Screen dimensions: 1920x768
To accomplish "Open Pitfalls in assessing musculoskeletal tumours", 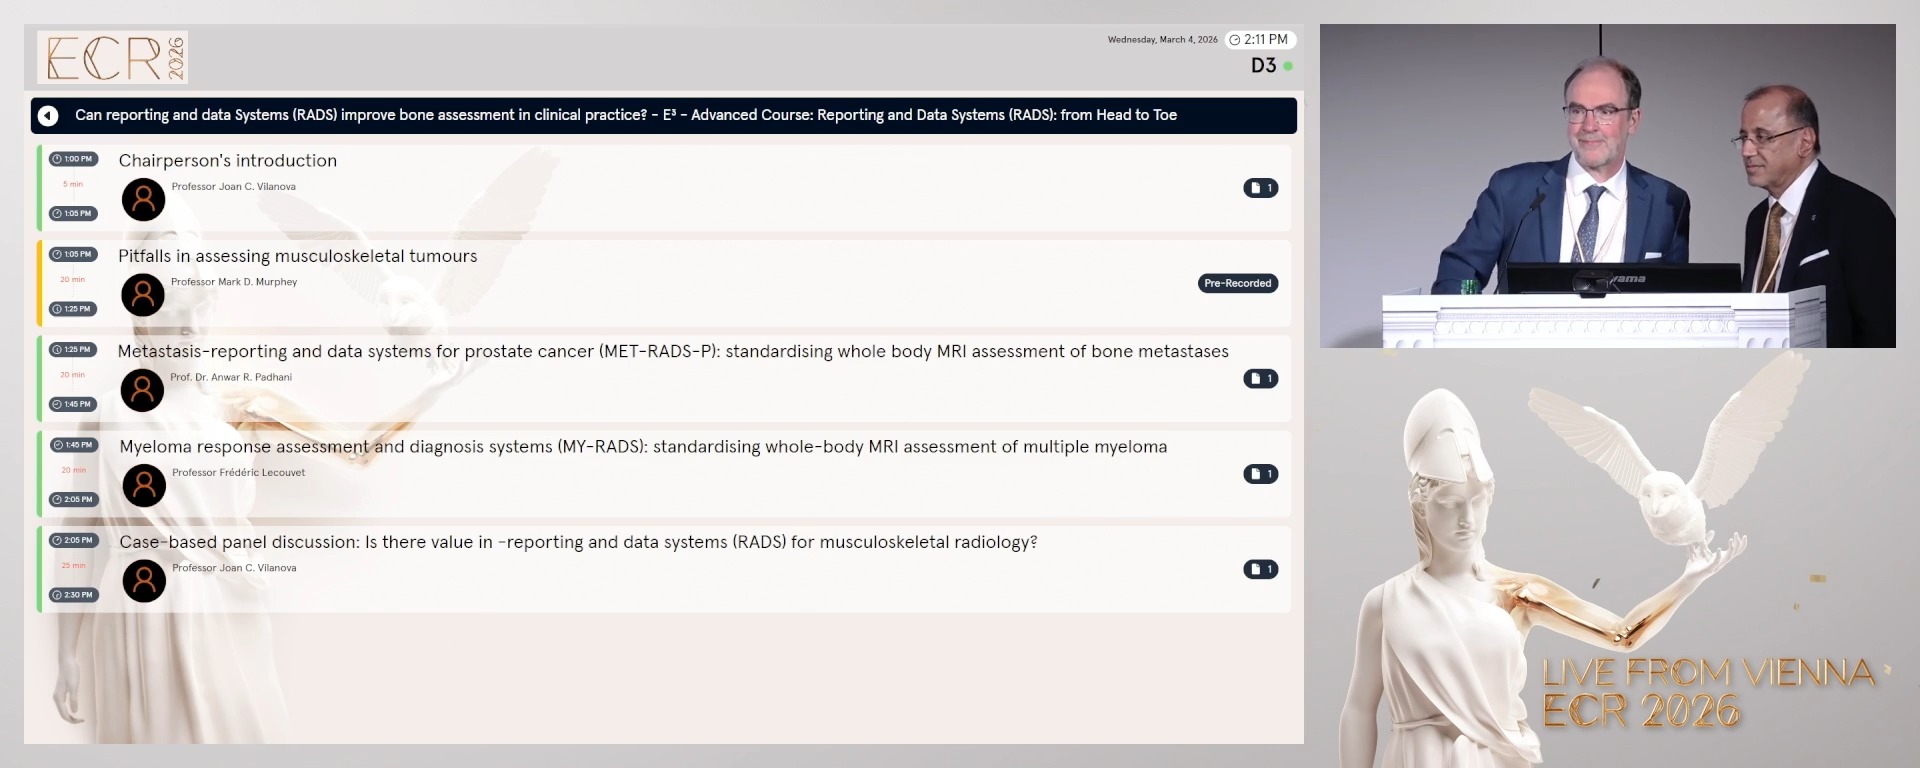I will point(298,256).
